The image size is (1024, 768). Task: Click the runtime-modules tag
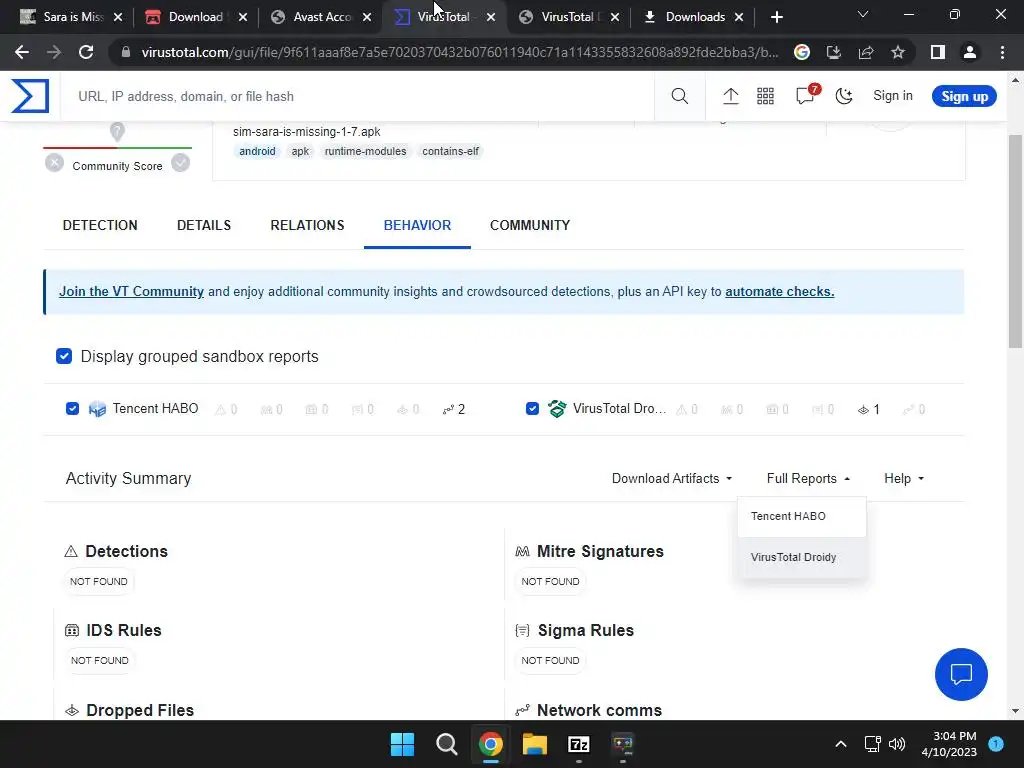click(x=366, y=152)
